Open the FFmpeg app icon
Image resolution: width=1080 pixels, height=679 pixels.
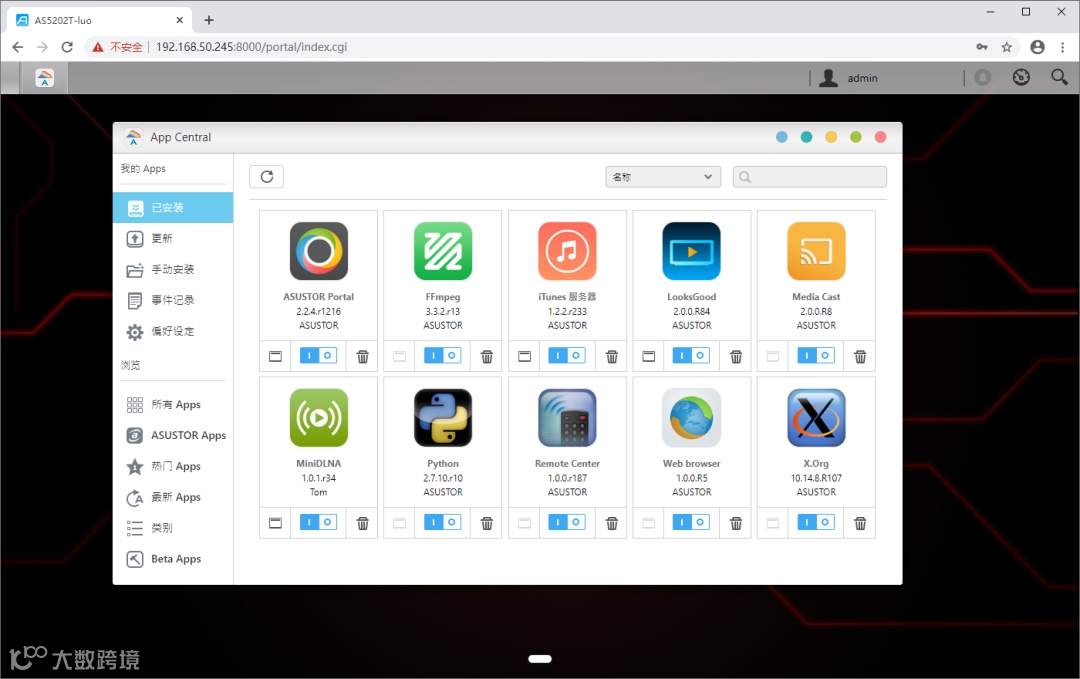pos(443,251)
